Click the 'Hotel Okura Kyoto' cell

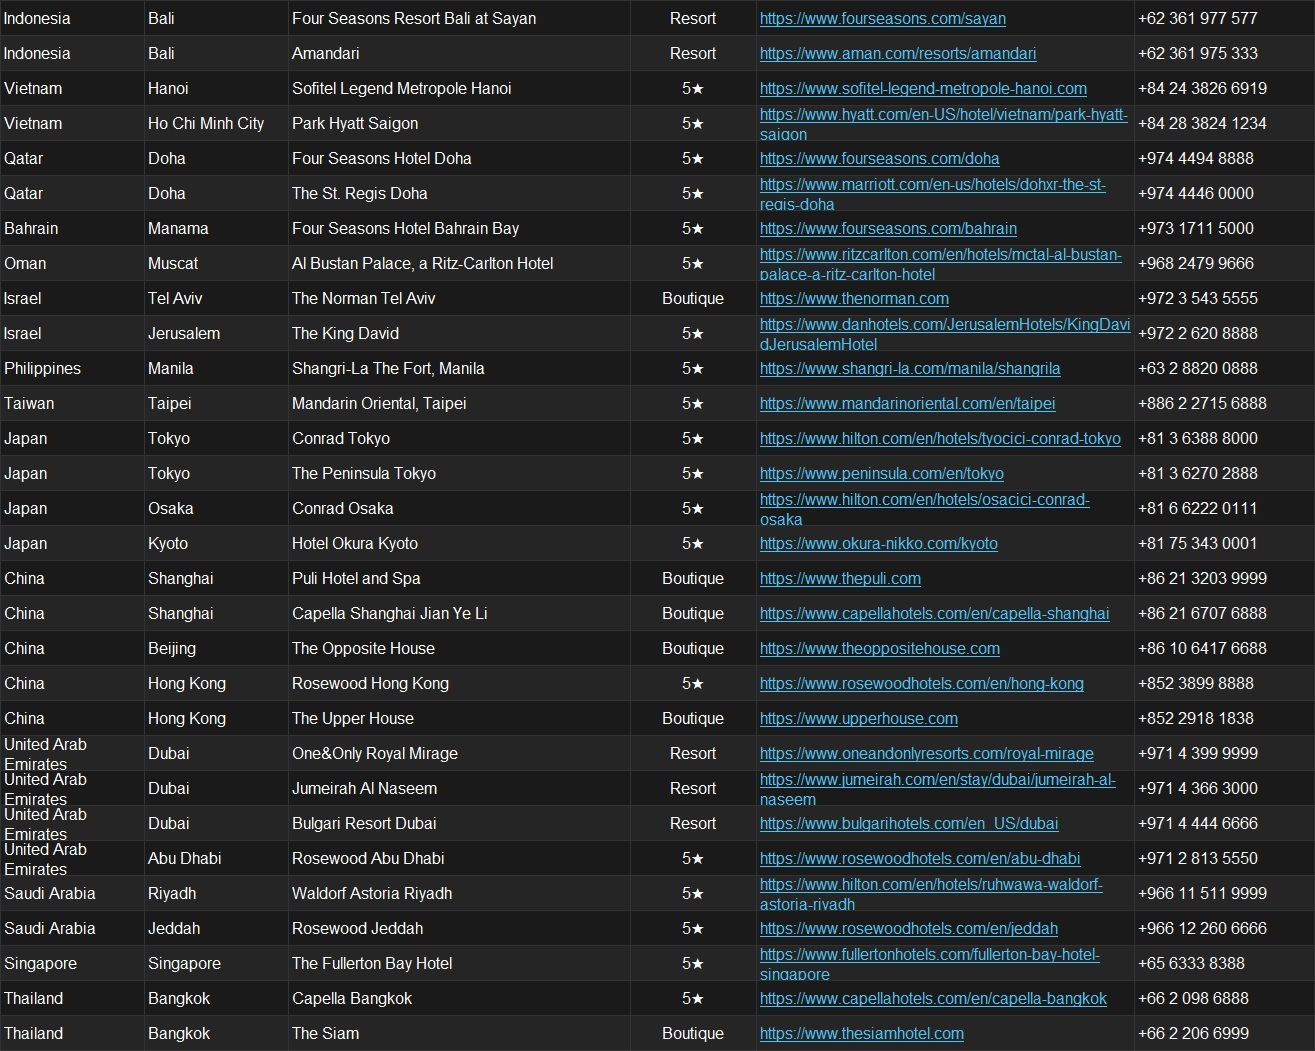pos(459,544)
